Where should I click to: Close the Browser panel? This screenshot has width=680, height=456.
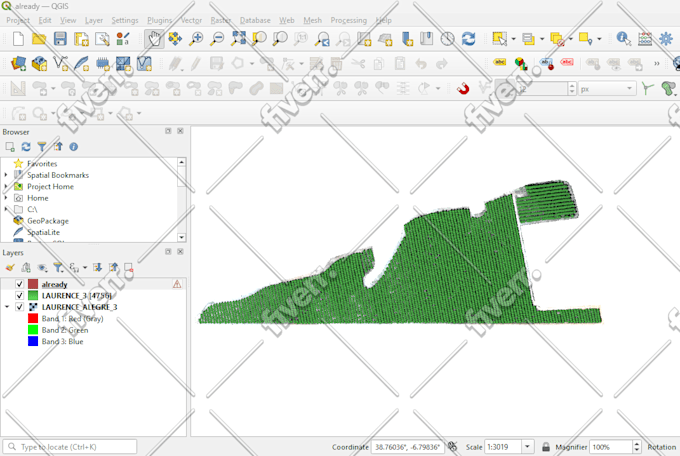pos(180,131)
